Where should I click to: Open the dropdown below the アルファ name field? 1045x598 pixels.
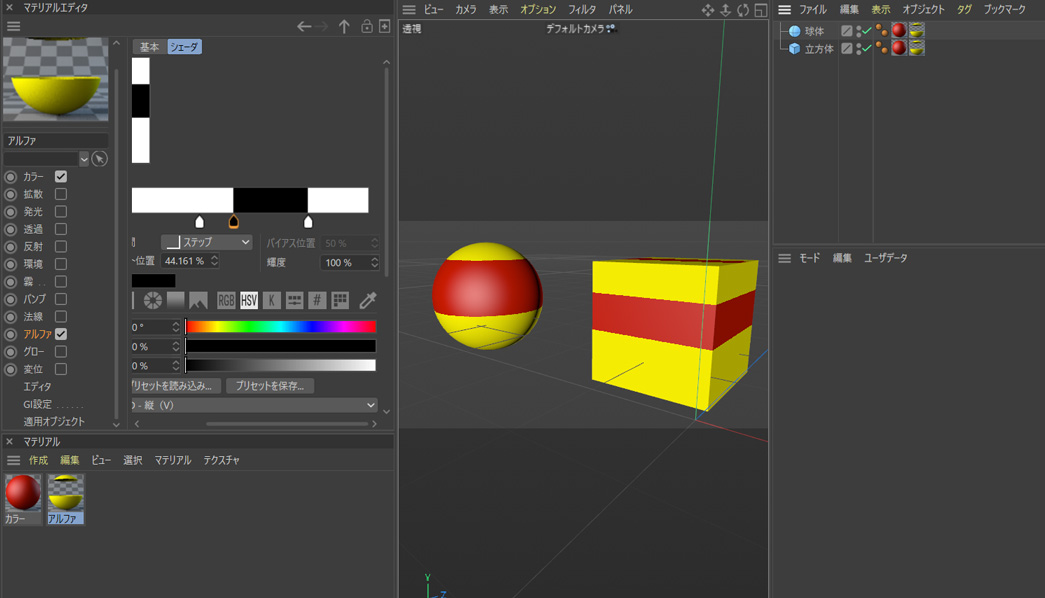pos(84,159)
